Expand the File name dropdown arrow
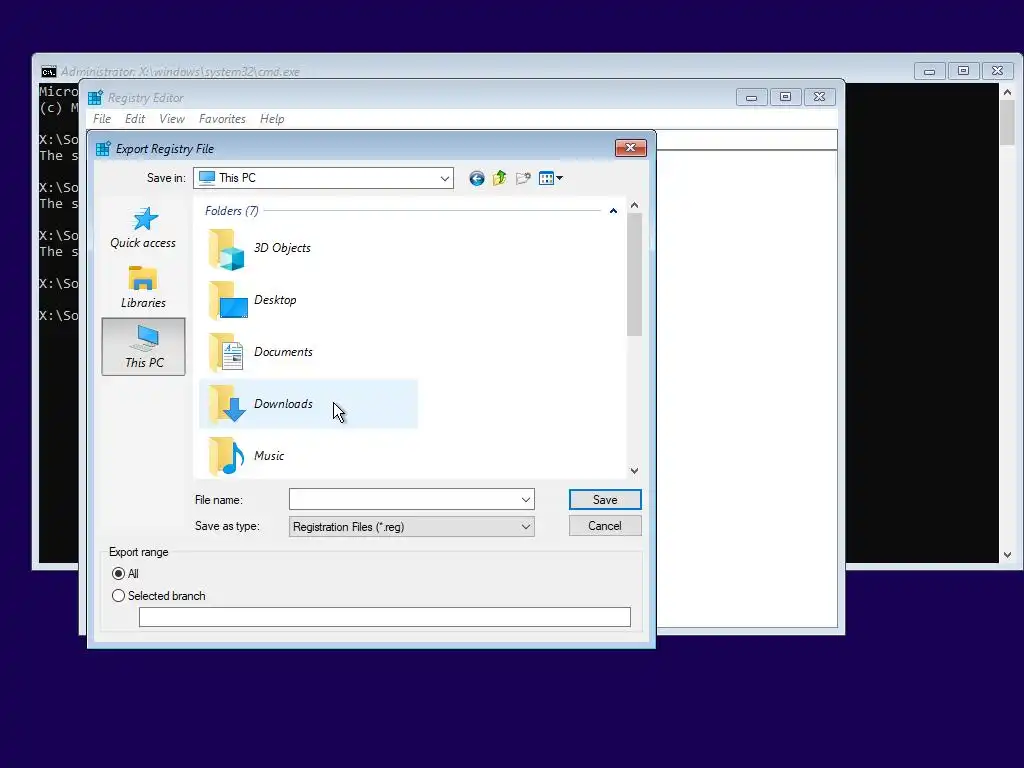The height and width of the screenshot is (768, 1024). (526, 500)
